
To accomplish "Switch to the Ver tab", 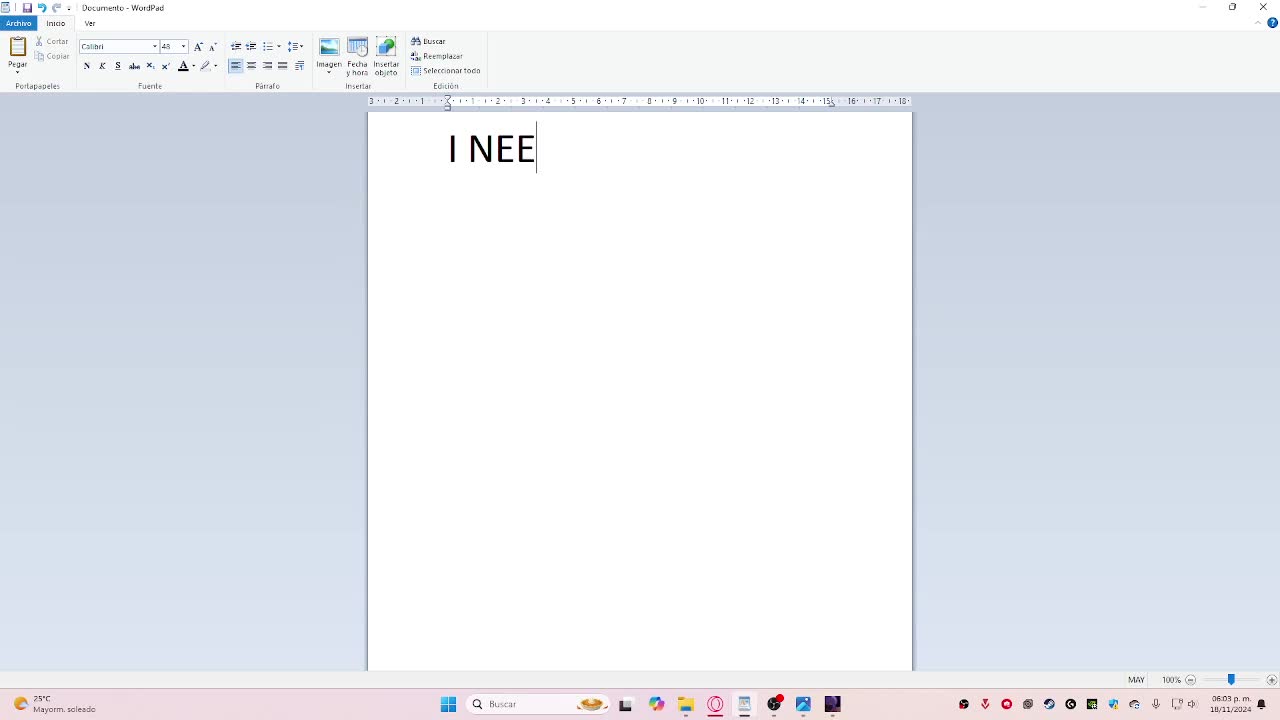I will tap(90, 23).
